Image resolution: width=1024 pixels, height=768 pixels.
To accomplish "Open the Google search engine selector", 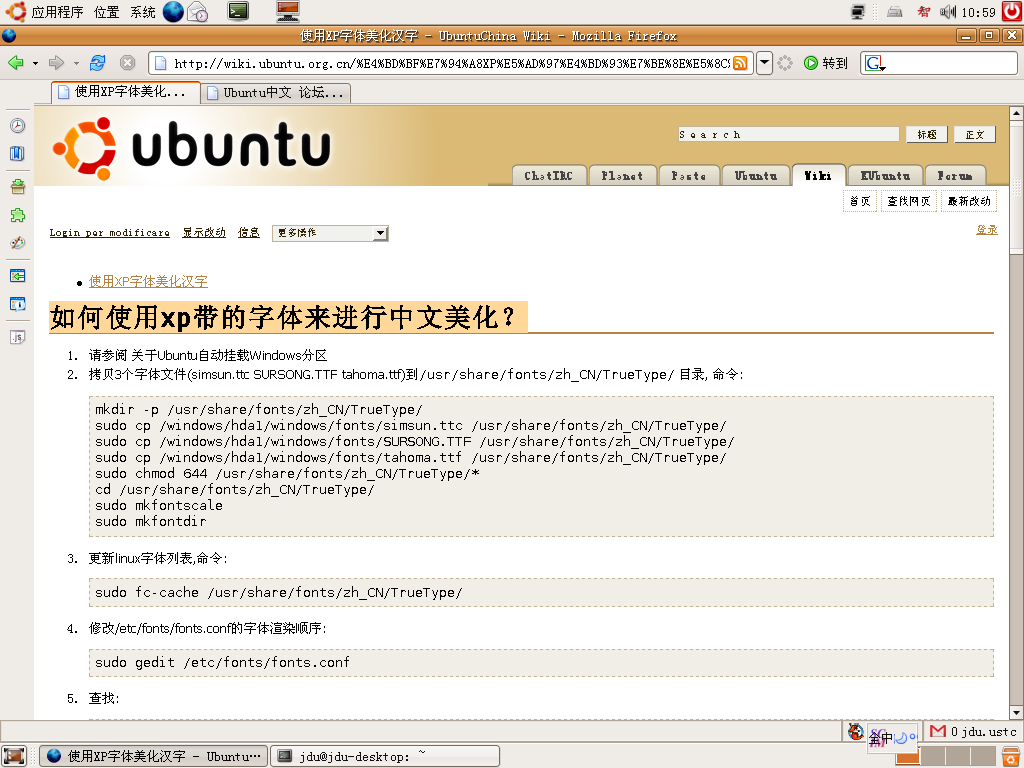I will pos(875,63).
